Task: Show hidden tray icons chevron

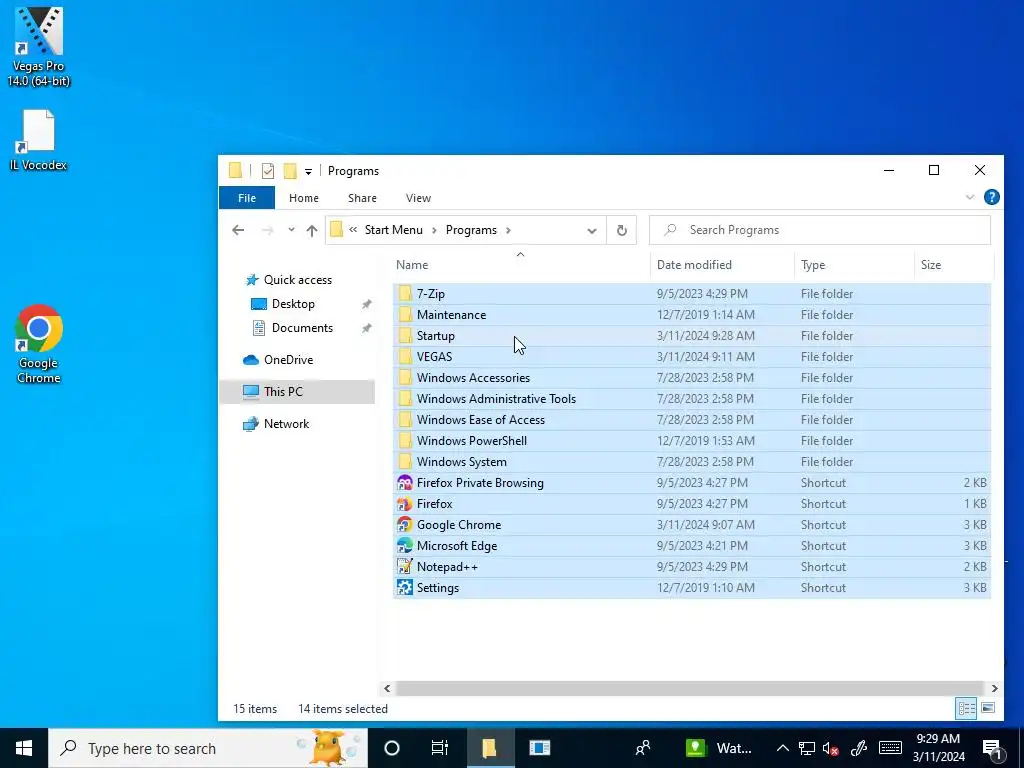Action: 782,748
